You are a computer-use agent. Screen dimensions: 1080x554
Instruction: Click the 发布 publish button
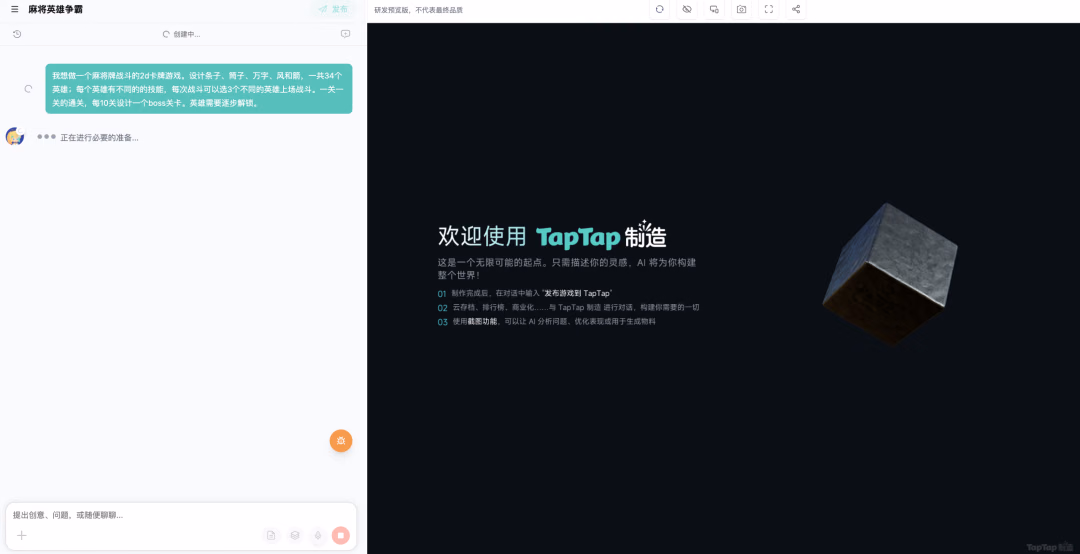point(333,10)
